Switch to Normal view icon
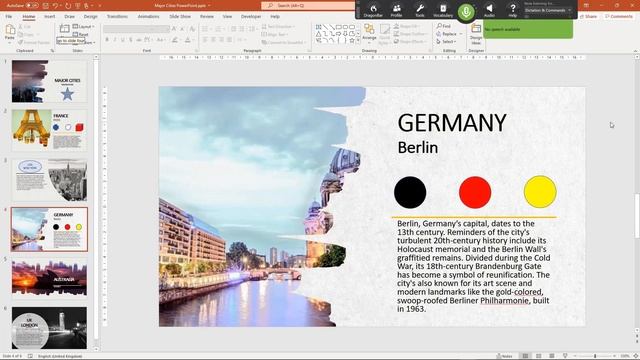Screen dimensions: 640x360 [x=525, y=356]
